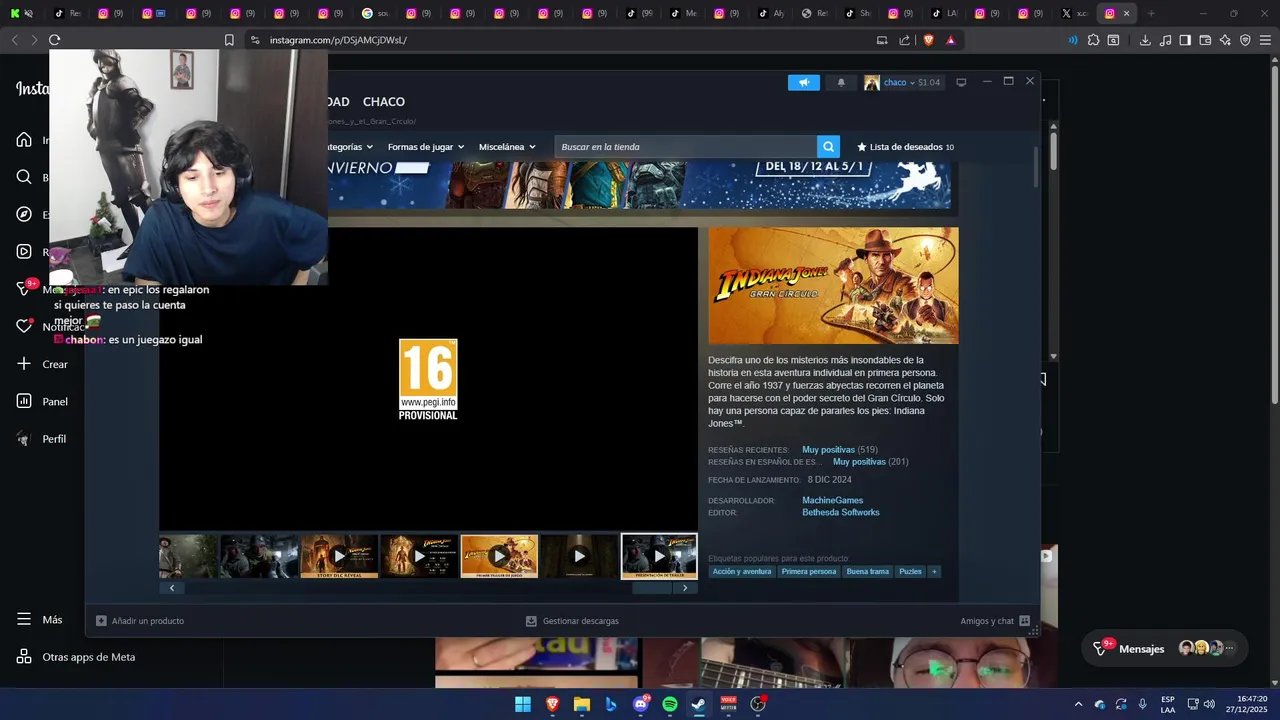Select the Buena trama tag
This screenshot has width=1280, height=720.
[867, 572]
